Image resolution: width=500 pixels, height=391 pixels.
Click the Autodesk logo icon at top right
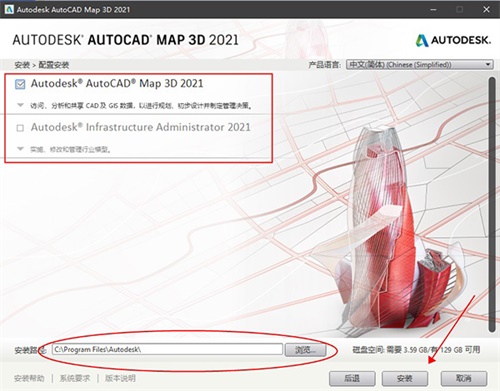422,40
